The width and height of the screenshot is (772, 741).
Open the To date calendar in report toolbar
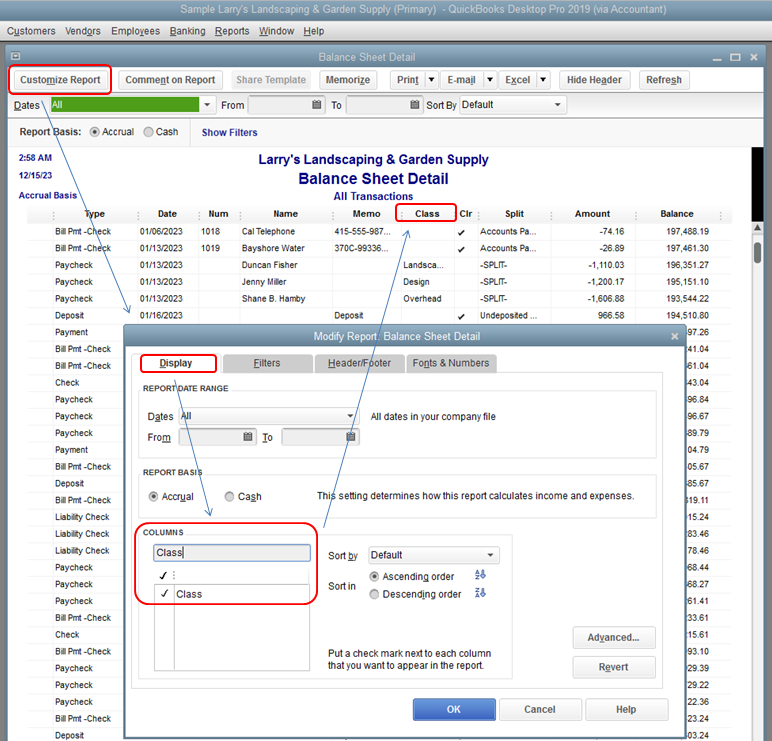pos(415,105)
